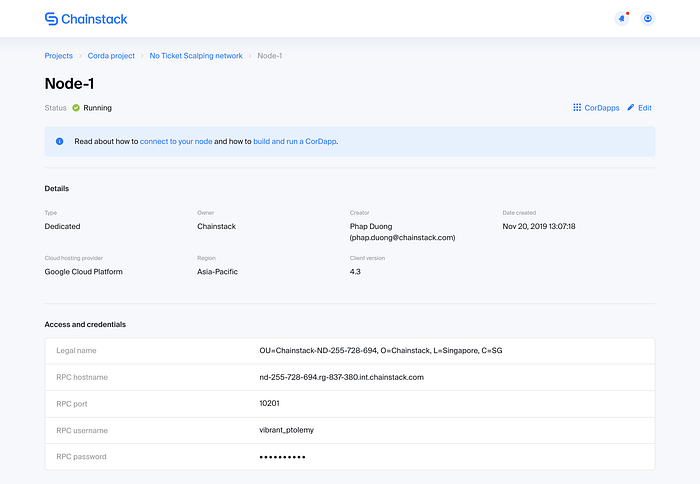
Task: Click the RPC username row label
Action: [82, 430]
